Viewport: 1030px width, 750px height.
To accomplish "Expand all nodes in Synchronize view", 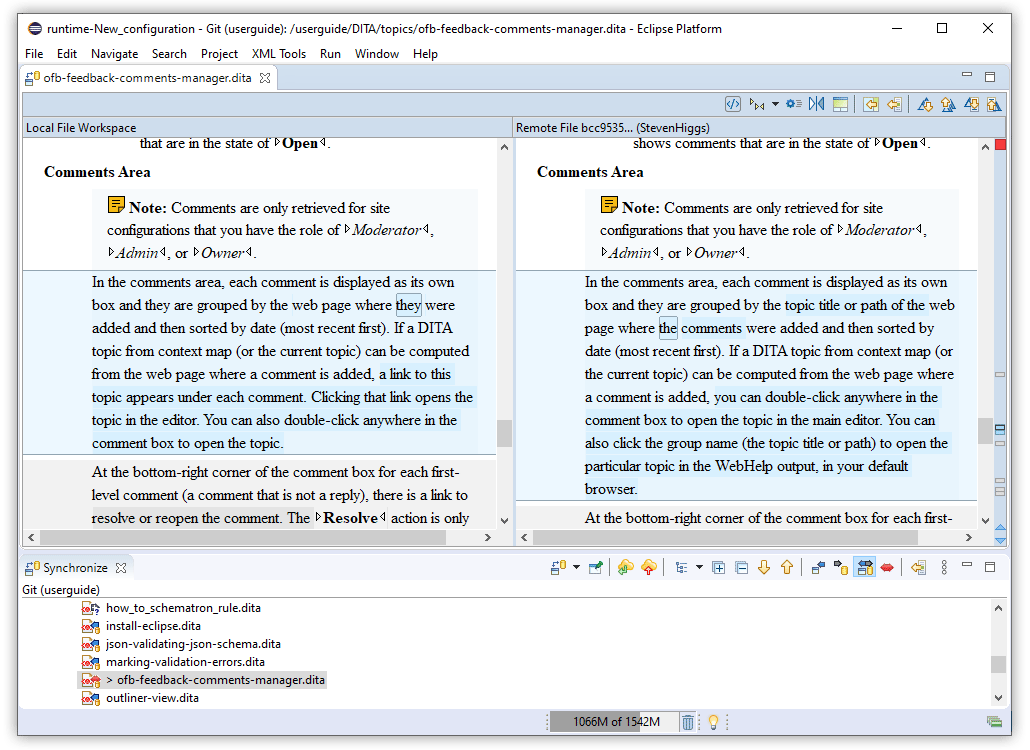I will 719,567.
